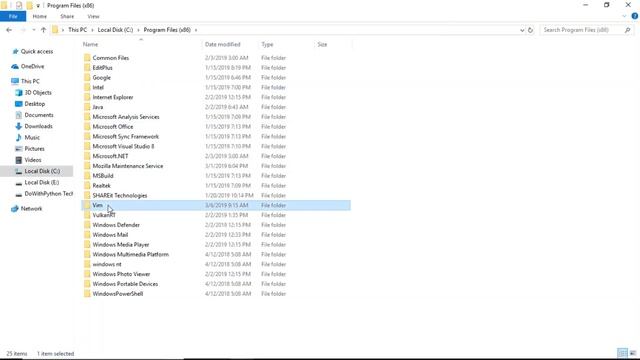Viewport: 640px width, 360px height.
Task: Select the Windows Defender folder icon
Action: tap(87, 224)
